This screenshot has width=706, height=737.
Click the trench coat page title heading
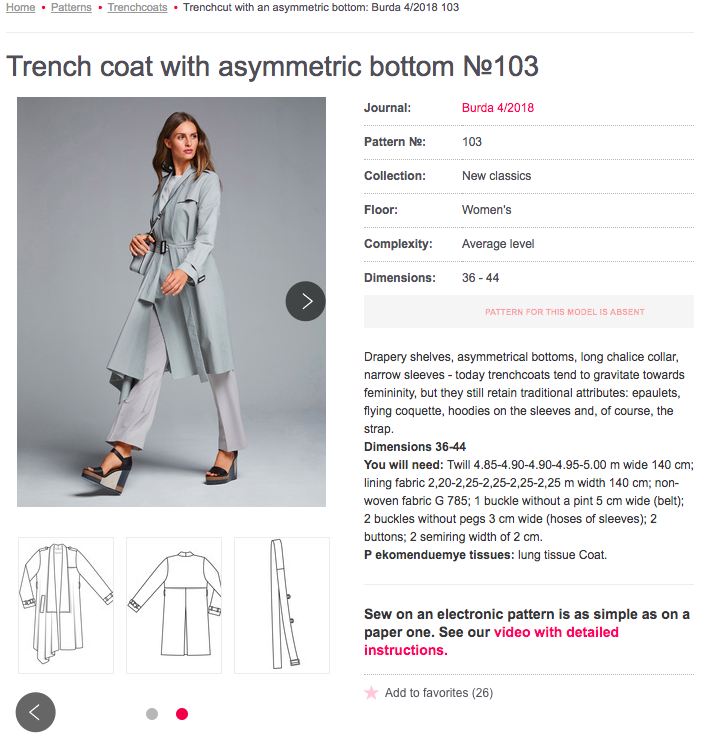(x=272, y=67)
